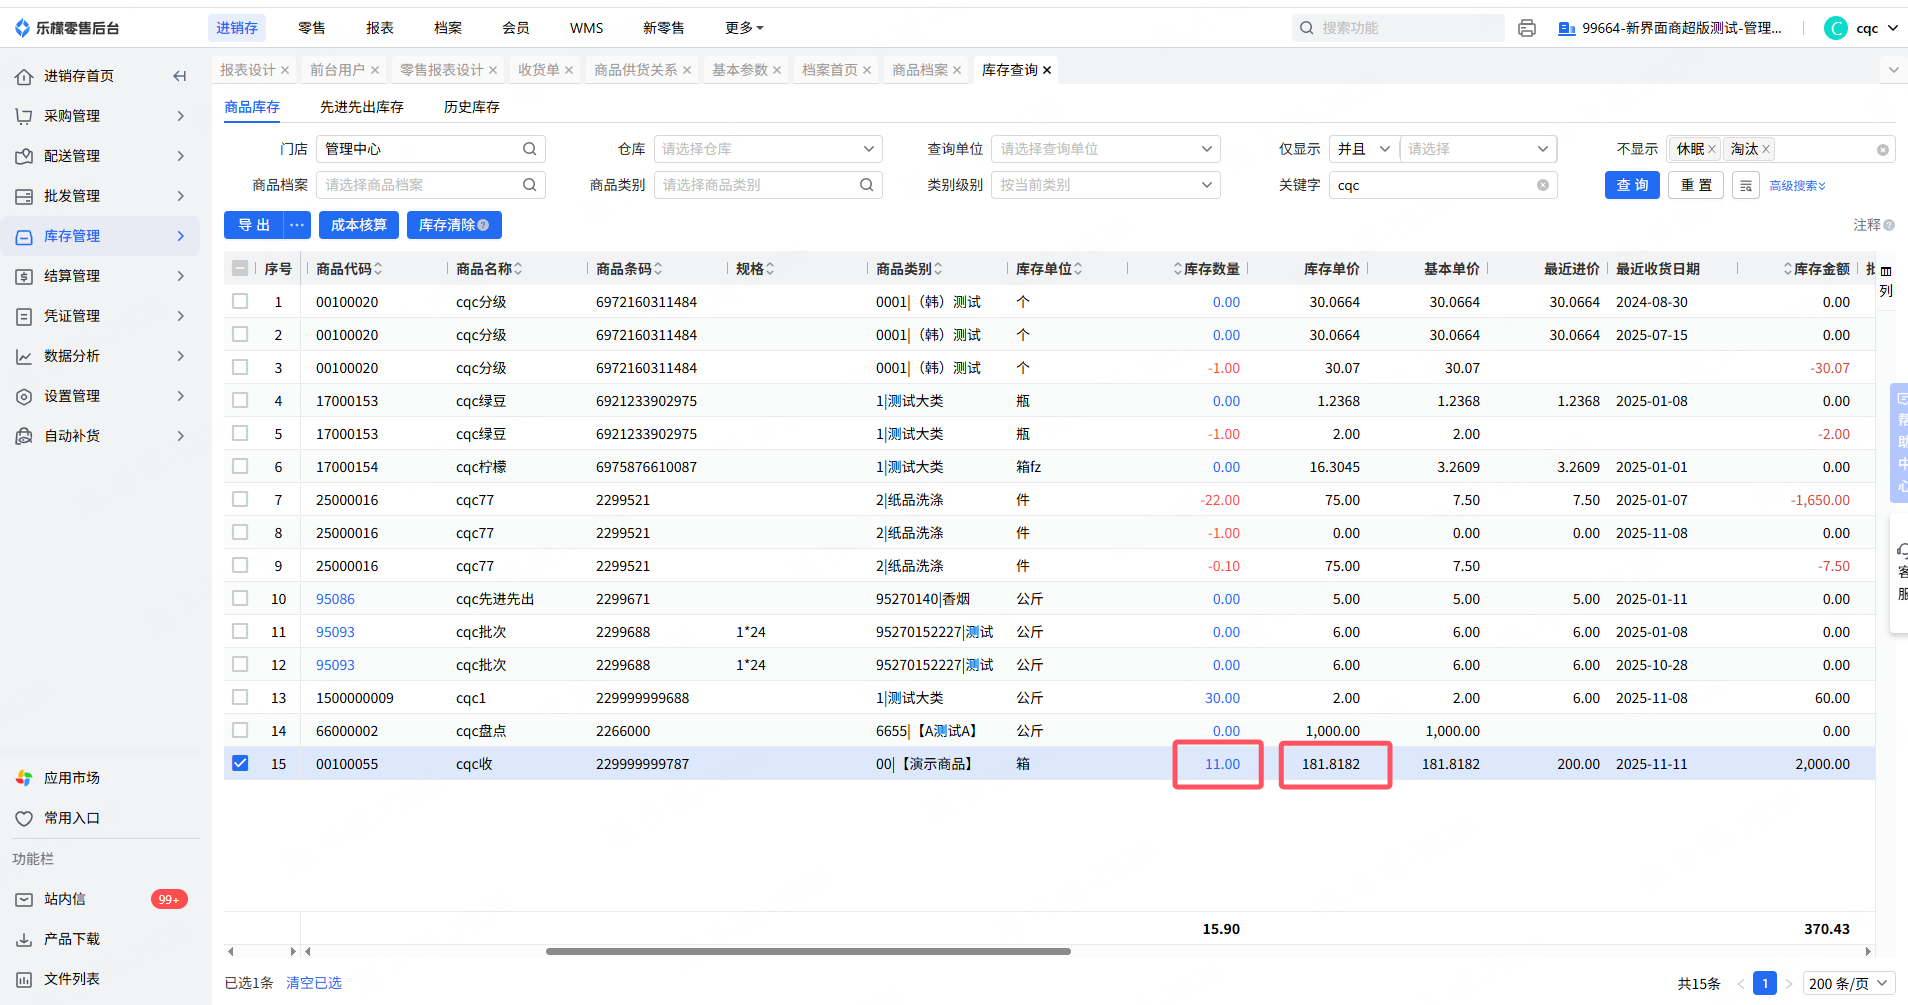Click the help icon on 库存清除 button
Viewport: 1908px width, 1005px height.
point(484,226)
